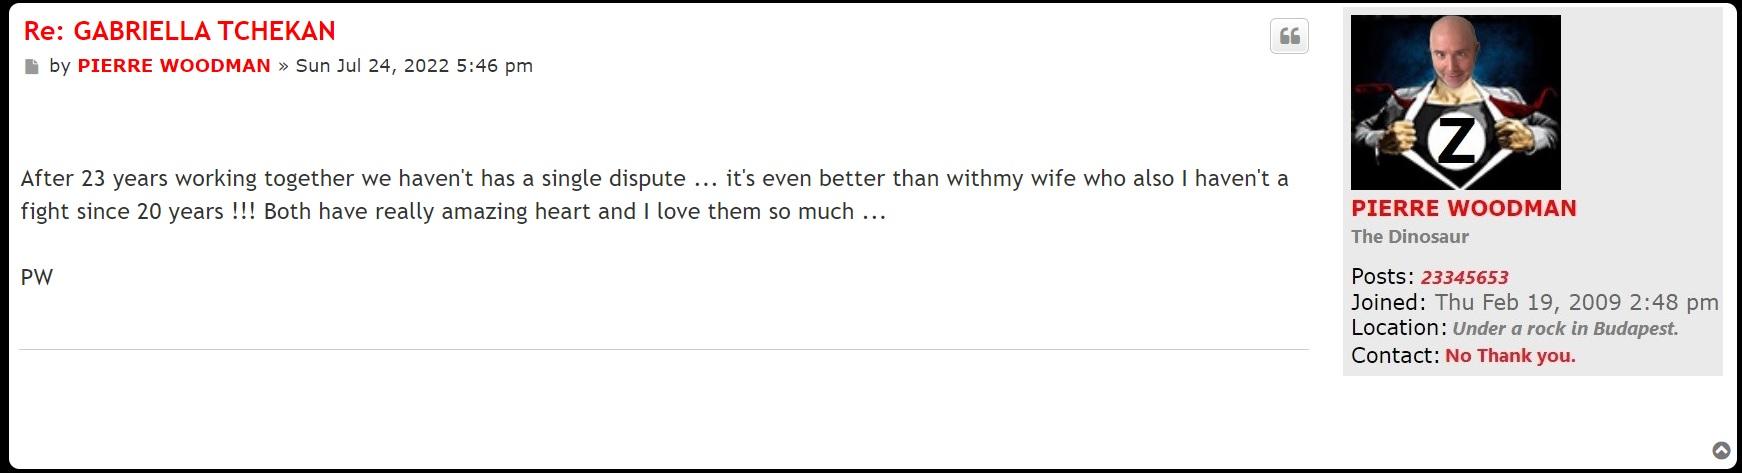1742x473 pixels.
Task: Open the "Re: GABRIELLA TCHEKAN" post title
Action: [180, 31]
